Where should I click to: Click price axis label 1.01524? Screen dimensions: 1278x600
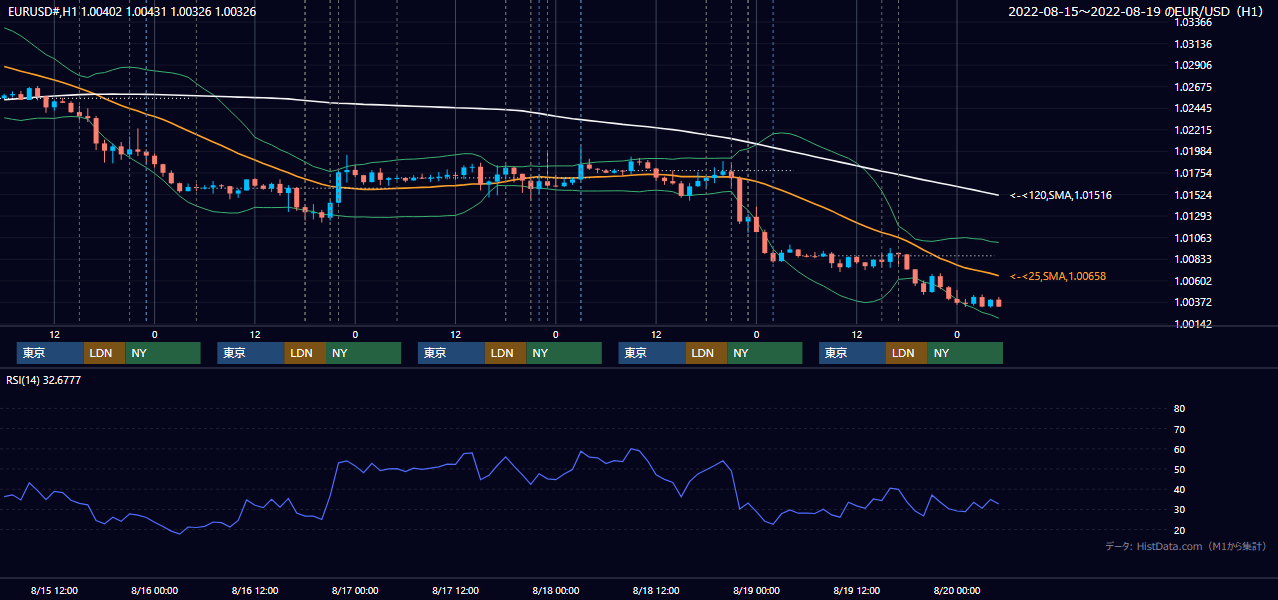tap(1193, 195)
